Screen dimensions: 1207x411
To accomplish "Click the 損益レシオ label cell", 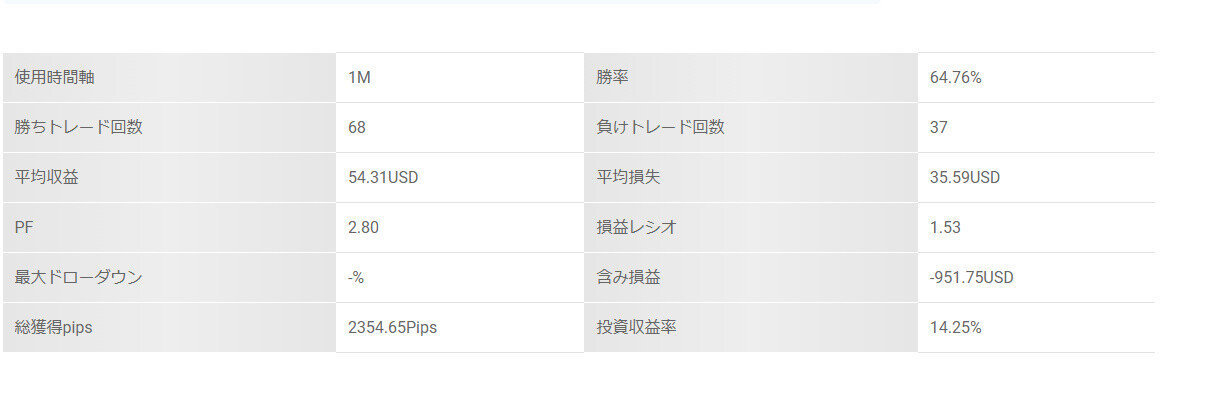I will tap(751, 227).
